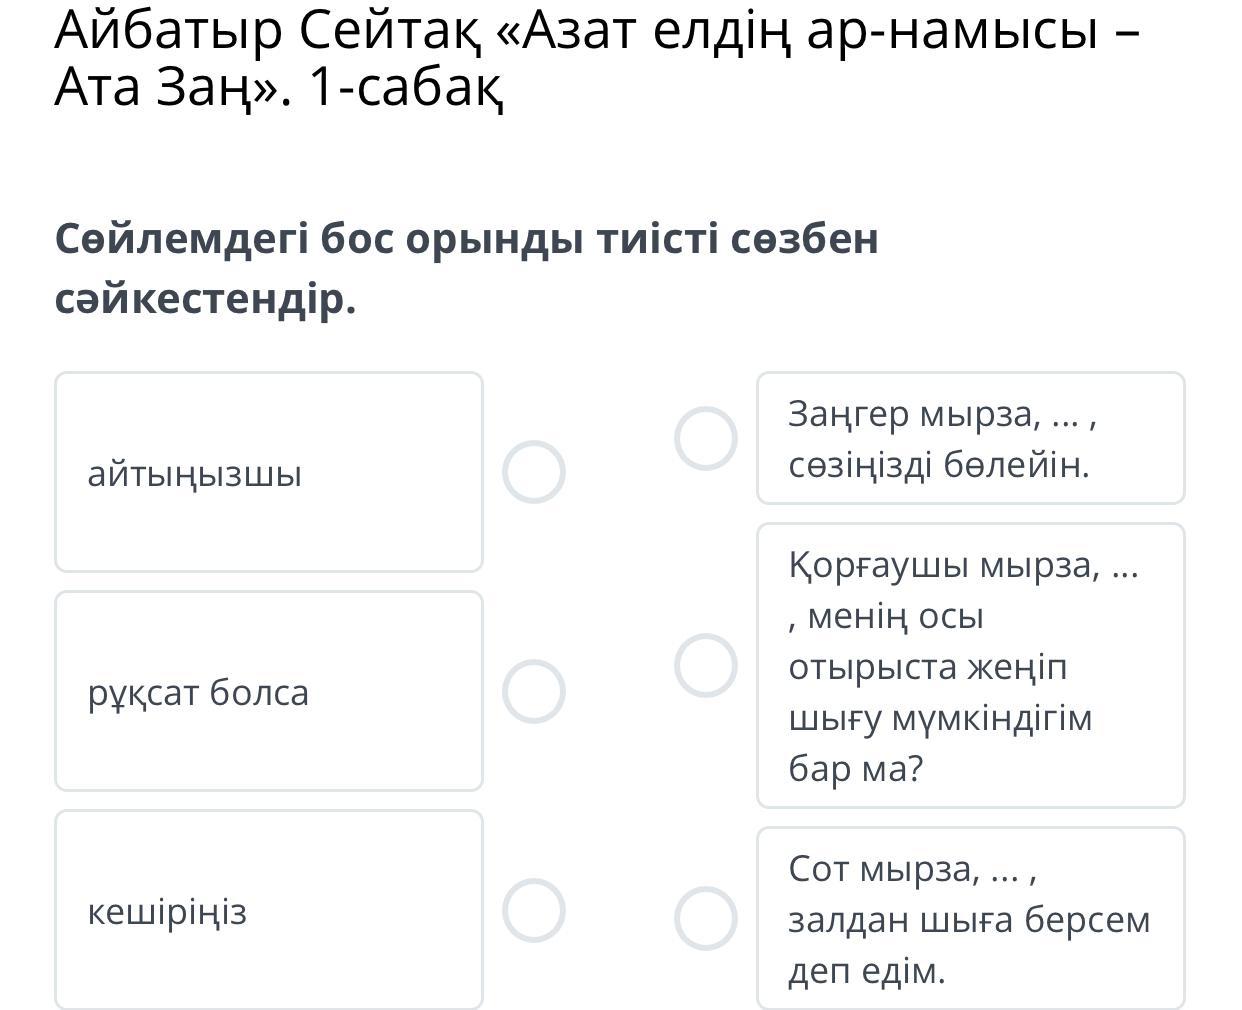Click the text line "шығу мүмкіндігім"
Screen dimensions: 1242x1010
tap(940, 718)
